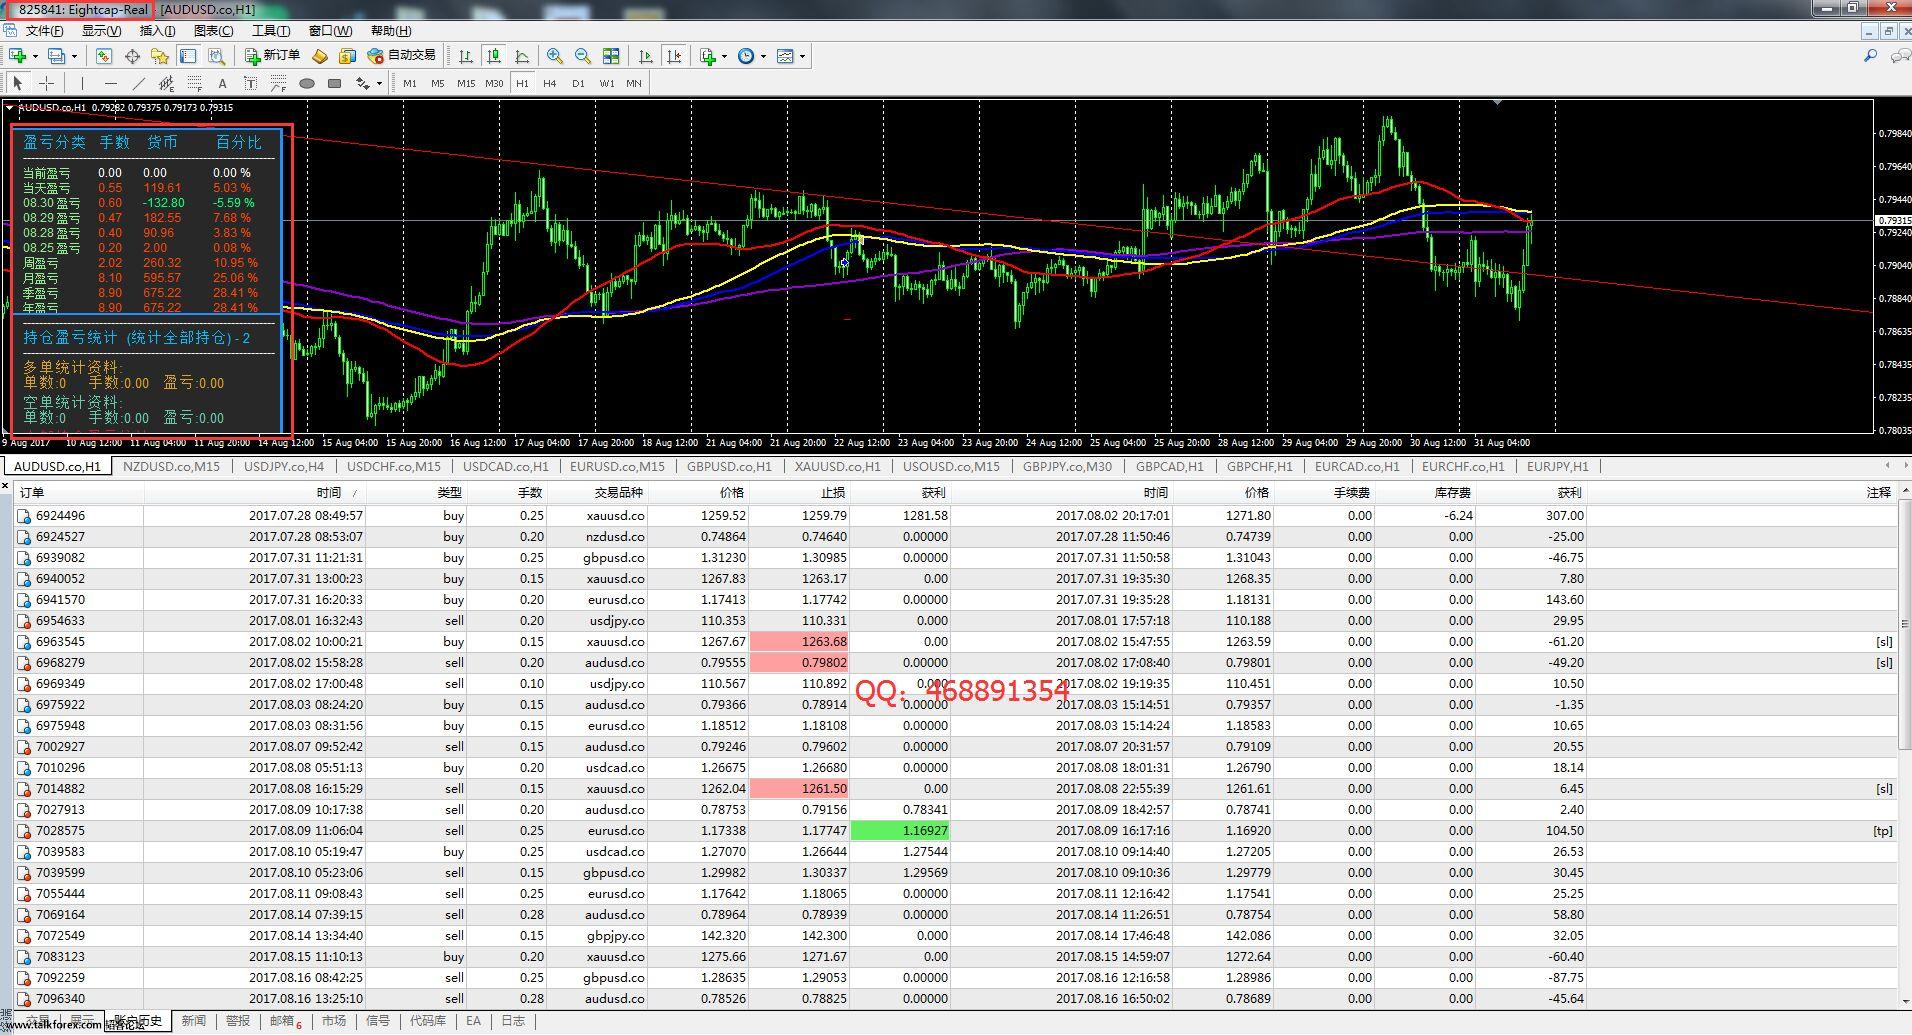Screen dimensions: 1912x1035
Task: Switch timeframe to M30
Action: [494, 83]
